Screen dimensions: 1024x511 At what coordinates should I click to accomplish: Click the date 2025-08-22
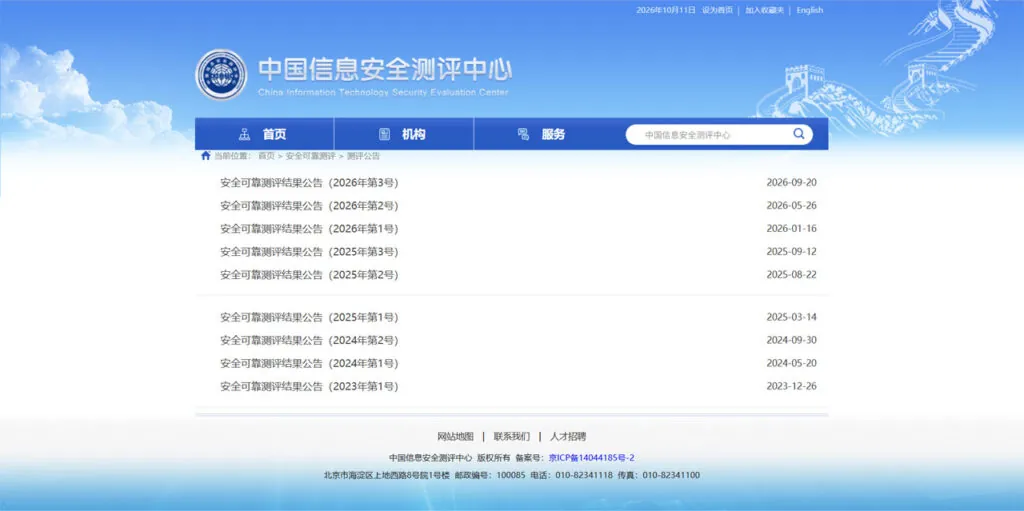tap(792, 274)
